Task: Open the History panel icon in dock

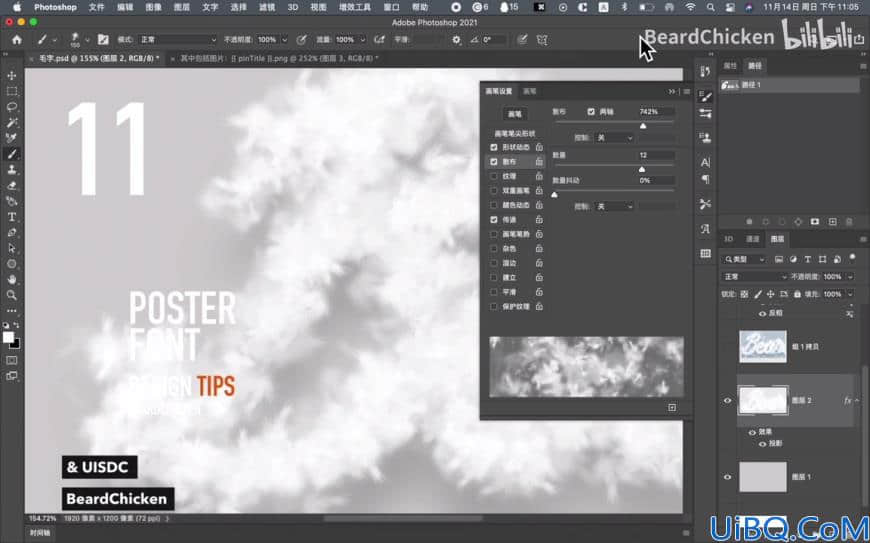Action: [x=705, y=72]
